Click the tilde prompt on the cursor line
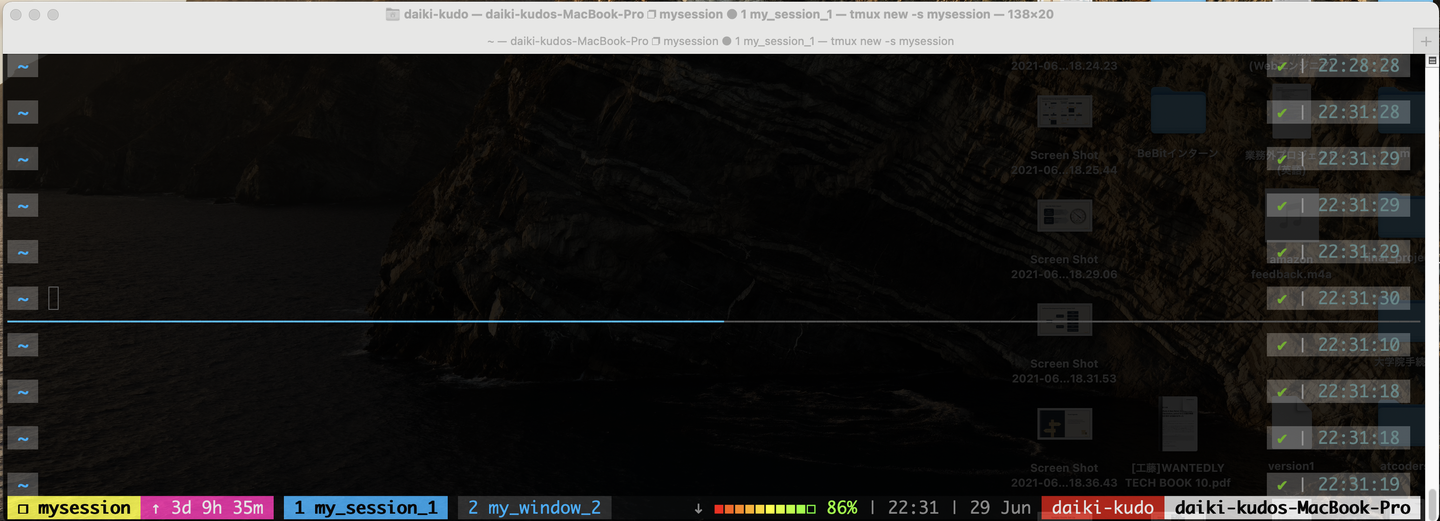This screenshot has width=1440, height=521. (23, 298)
